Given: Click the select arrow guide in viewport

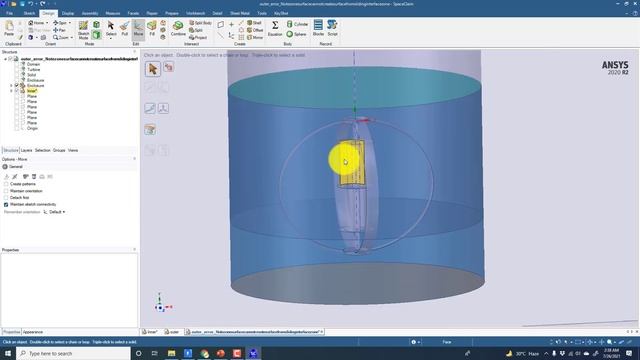Looking at the screenshot, I should (153, 69).
